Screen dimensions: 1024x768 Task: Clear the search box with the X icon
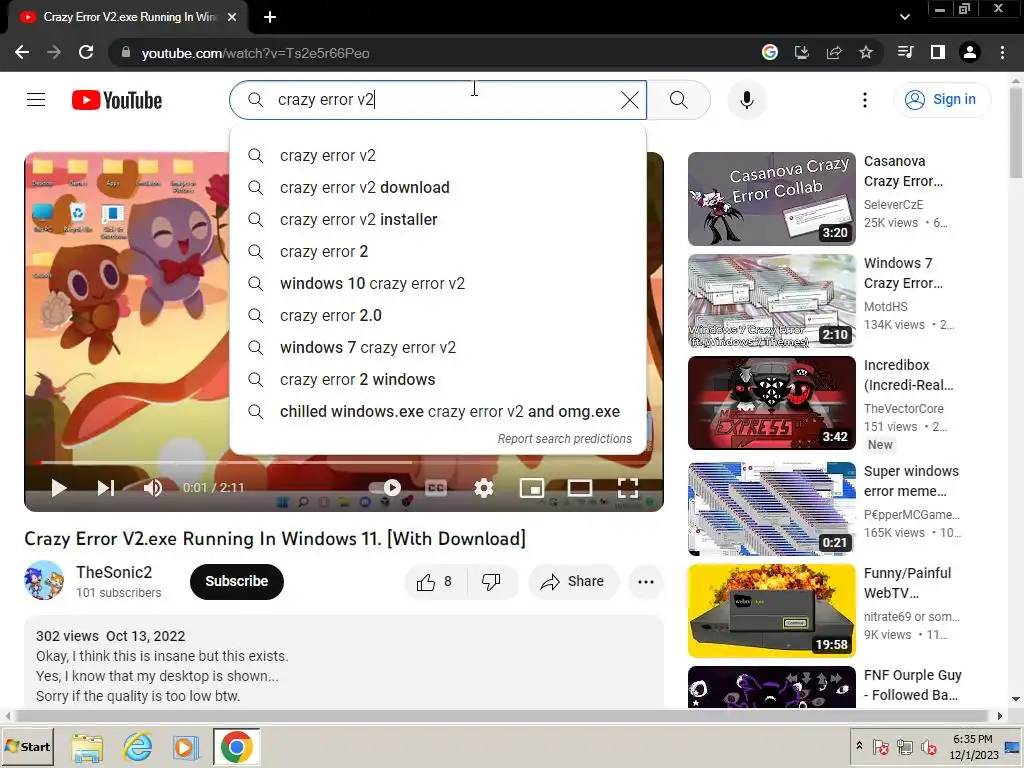click(x=630, y=100)
